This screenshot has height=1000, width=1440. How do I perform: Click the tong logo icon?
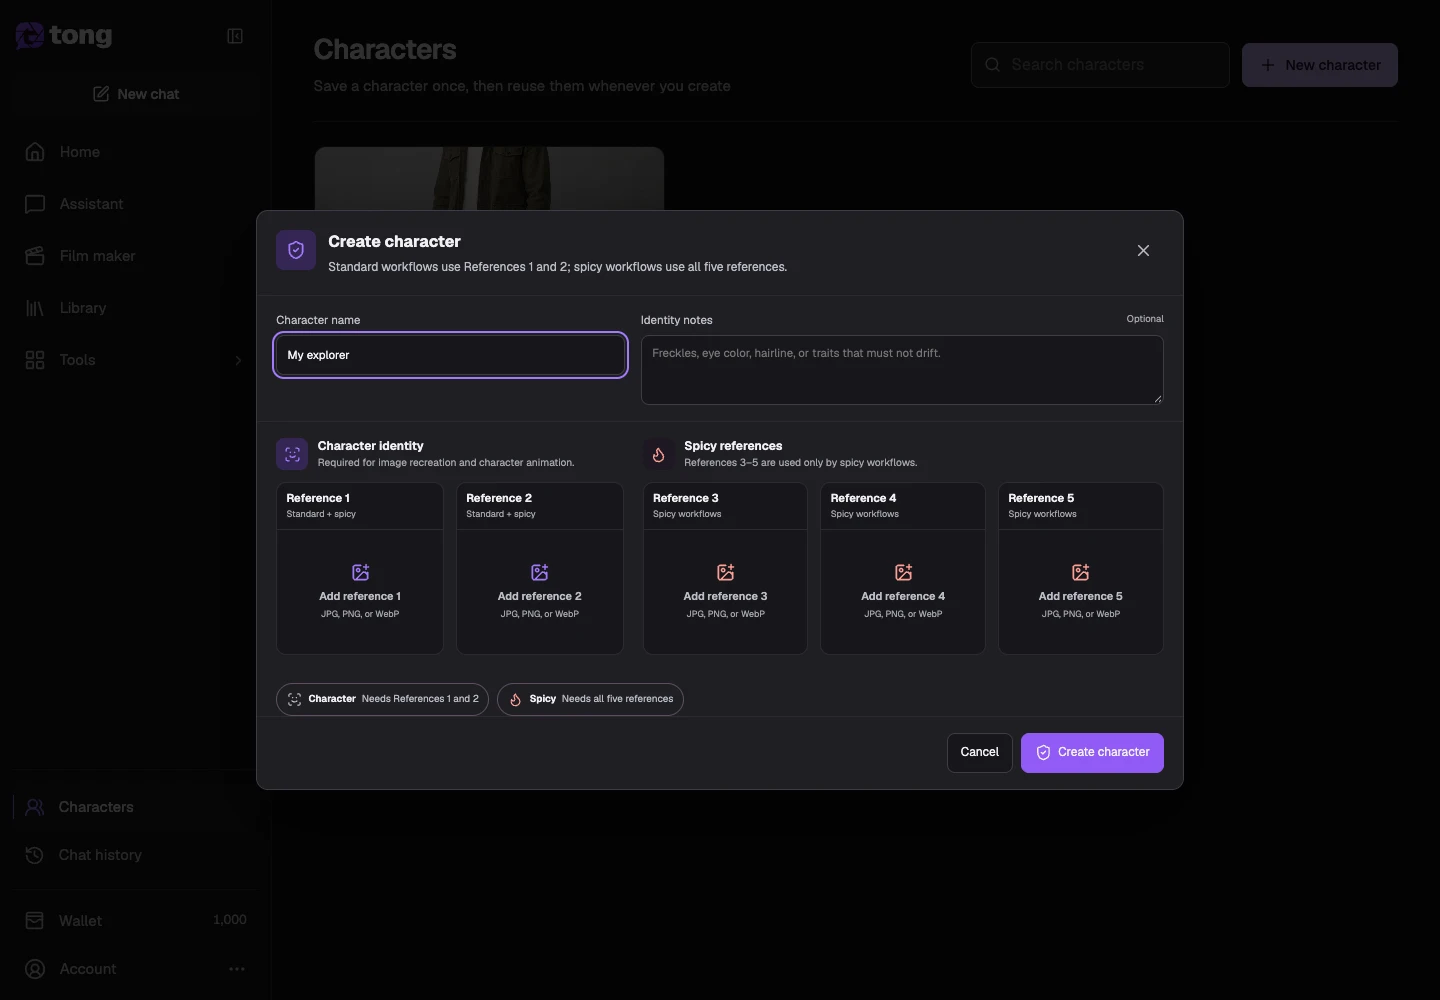(x=30, y=36)
